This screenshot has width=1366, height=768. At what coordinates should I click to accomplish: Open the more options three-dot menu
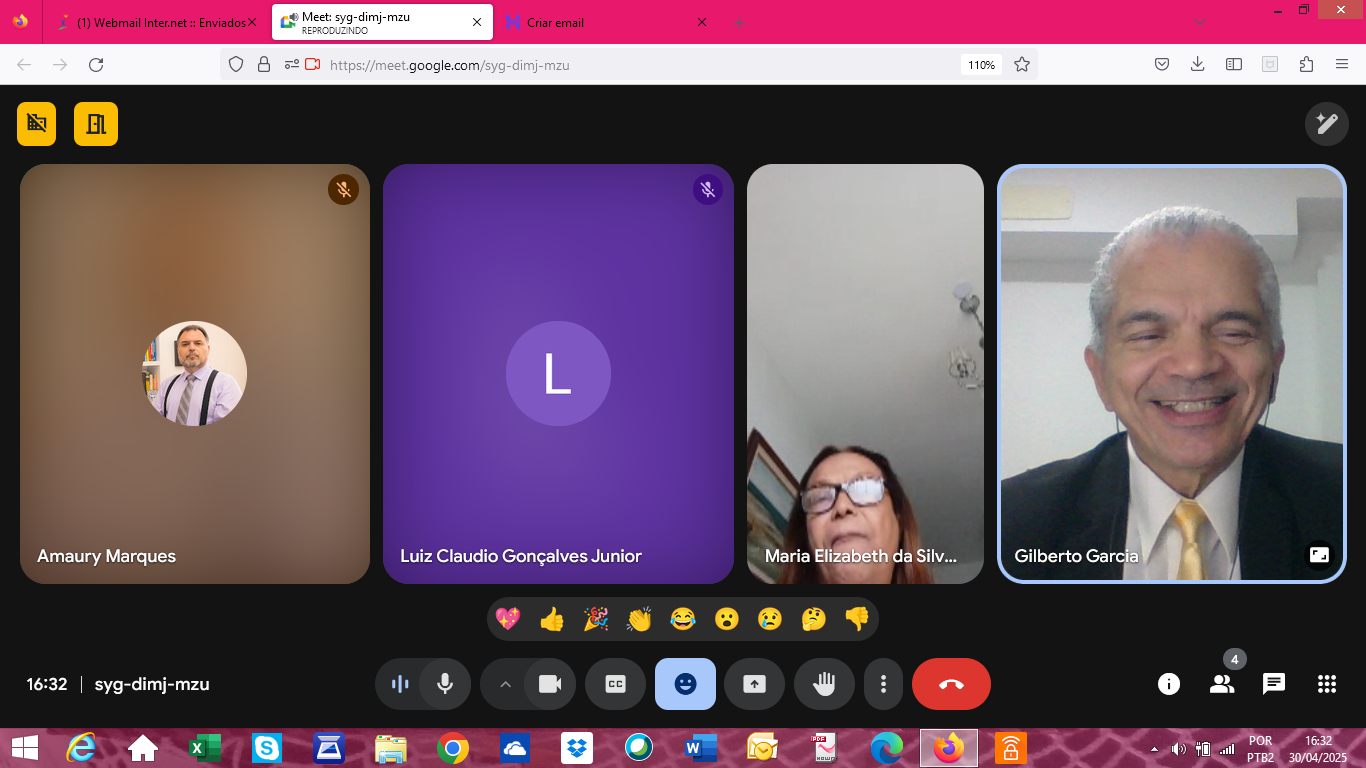tap(883, 684)
